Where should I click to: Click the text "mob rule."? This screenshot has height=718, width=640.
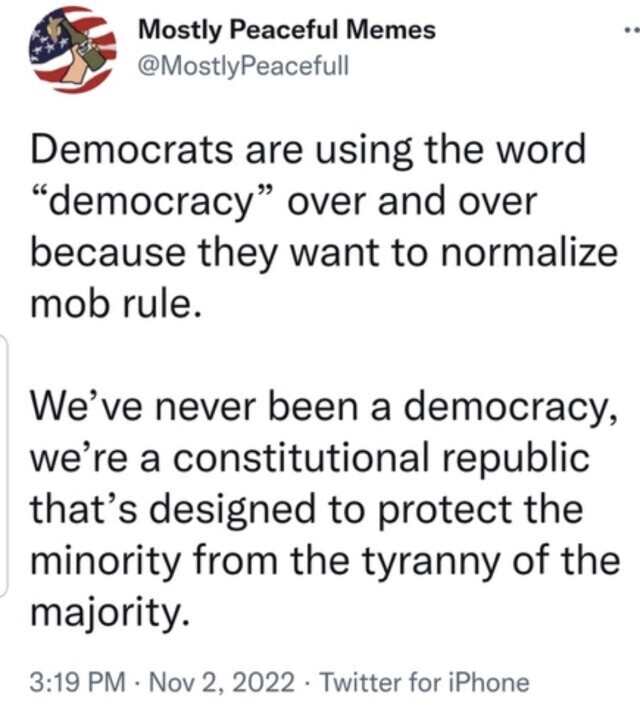coord(117,304)
